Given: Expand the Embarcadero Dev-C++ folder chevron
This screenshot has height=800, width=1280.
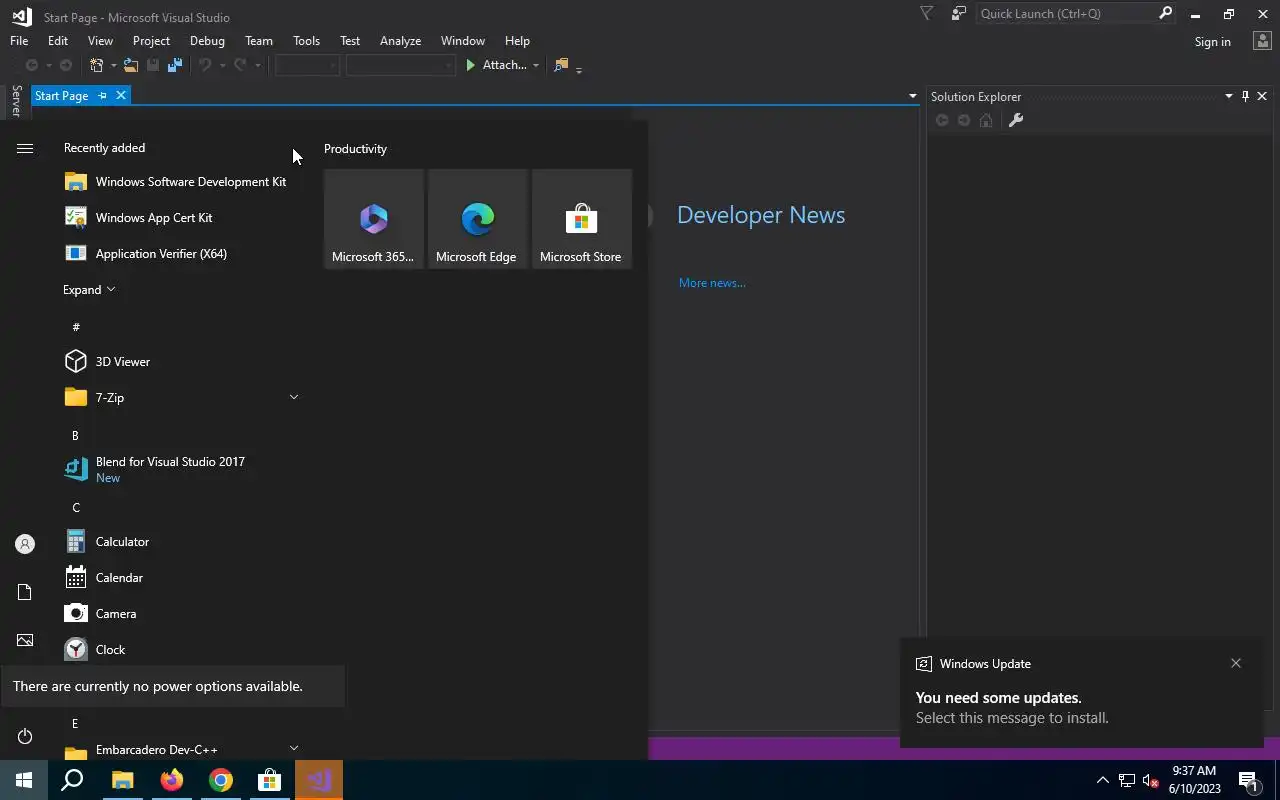Looking at the screenshot, I should coord(294,748).
